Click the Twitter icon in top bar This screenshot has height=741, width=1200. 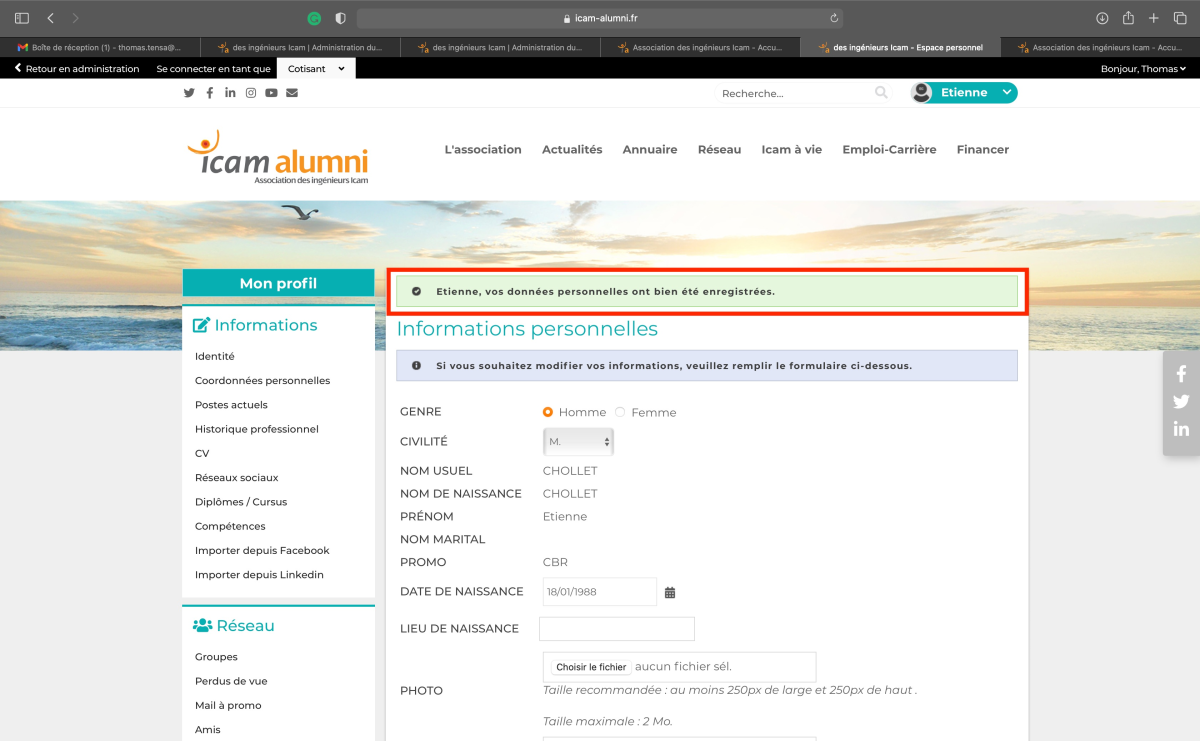click(189, 93)
